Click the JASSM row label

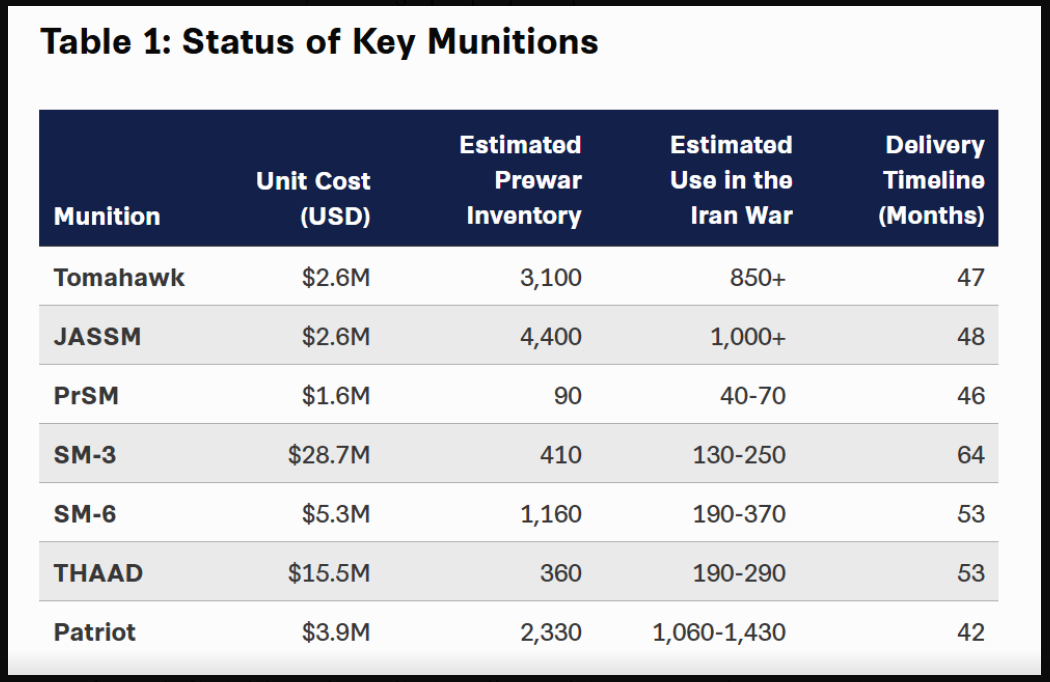[x=97, y=336]
